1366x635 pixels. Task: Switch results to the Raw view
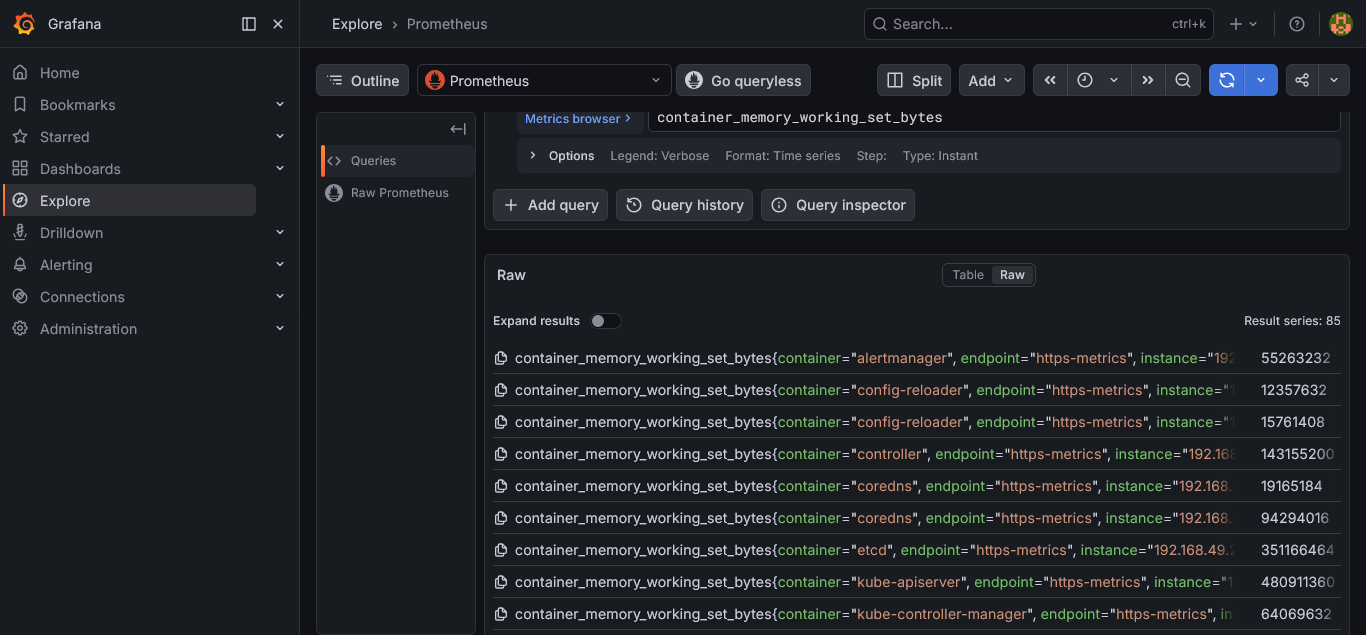[x=1013, y=275]
